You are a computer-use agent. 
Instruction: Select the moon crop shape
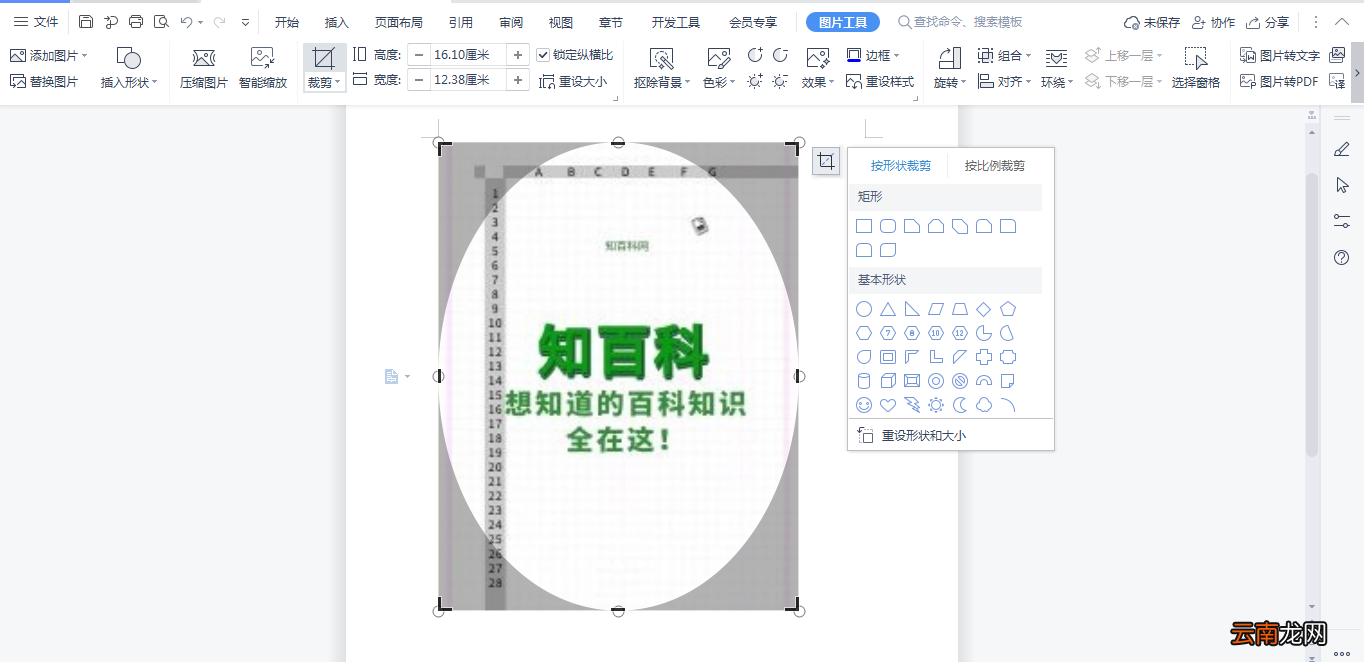960,405
